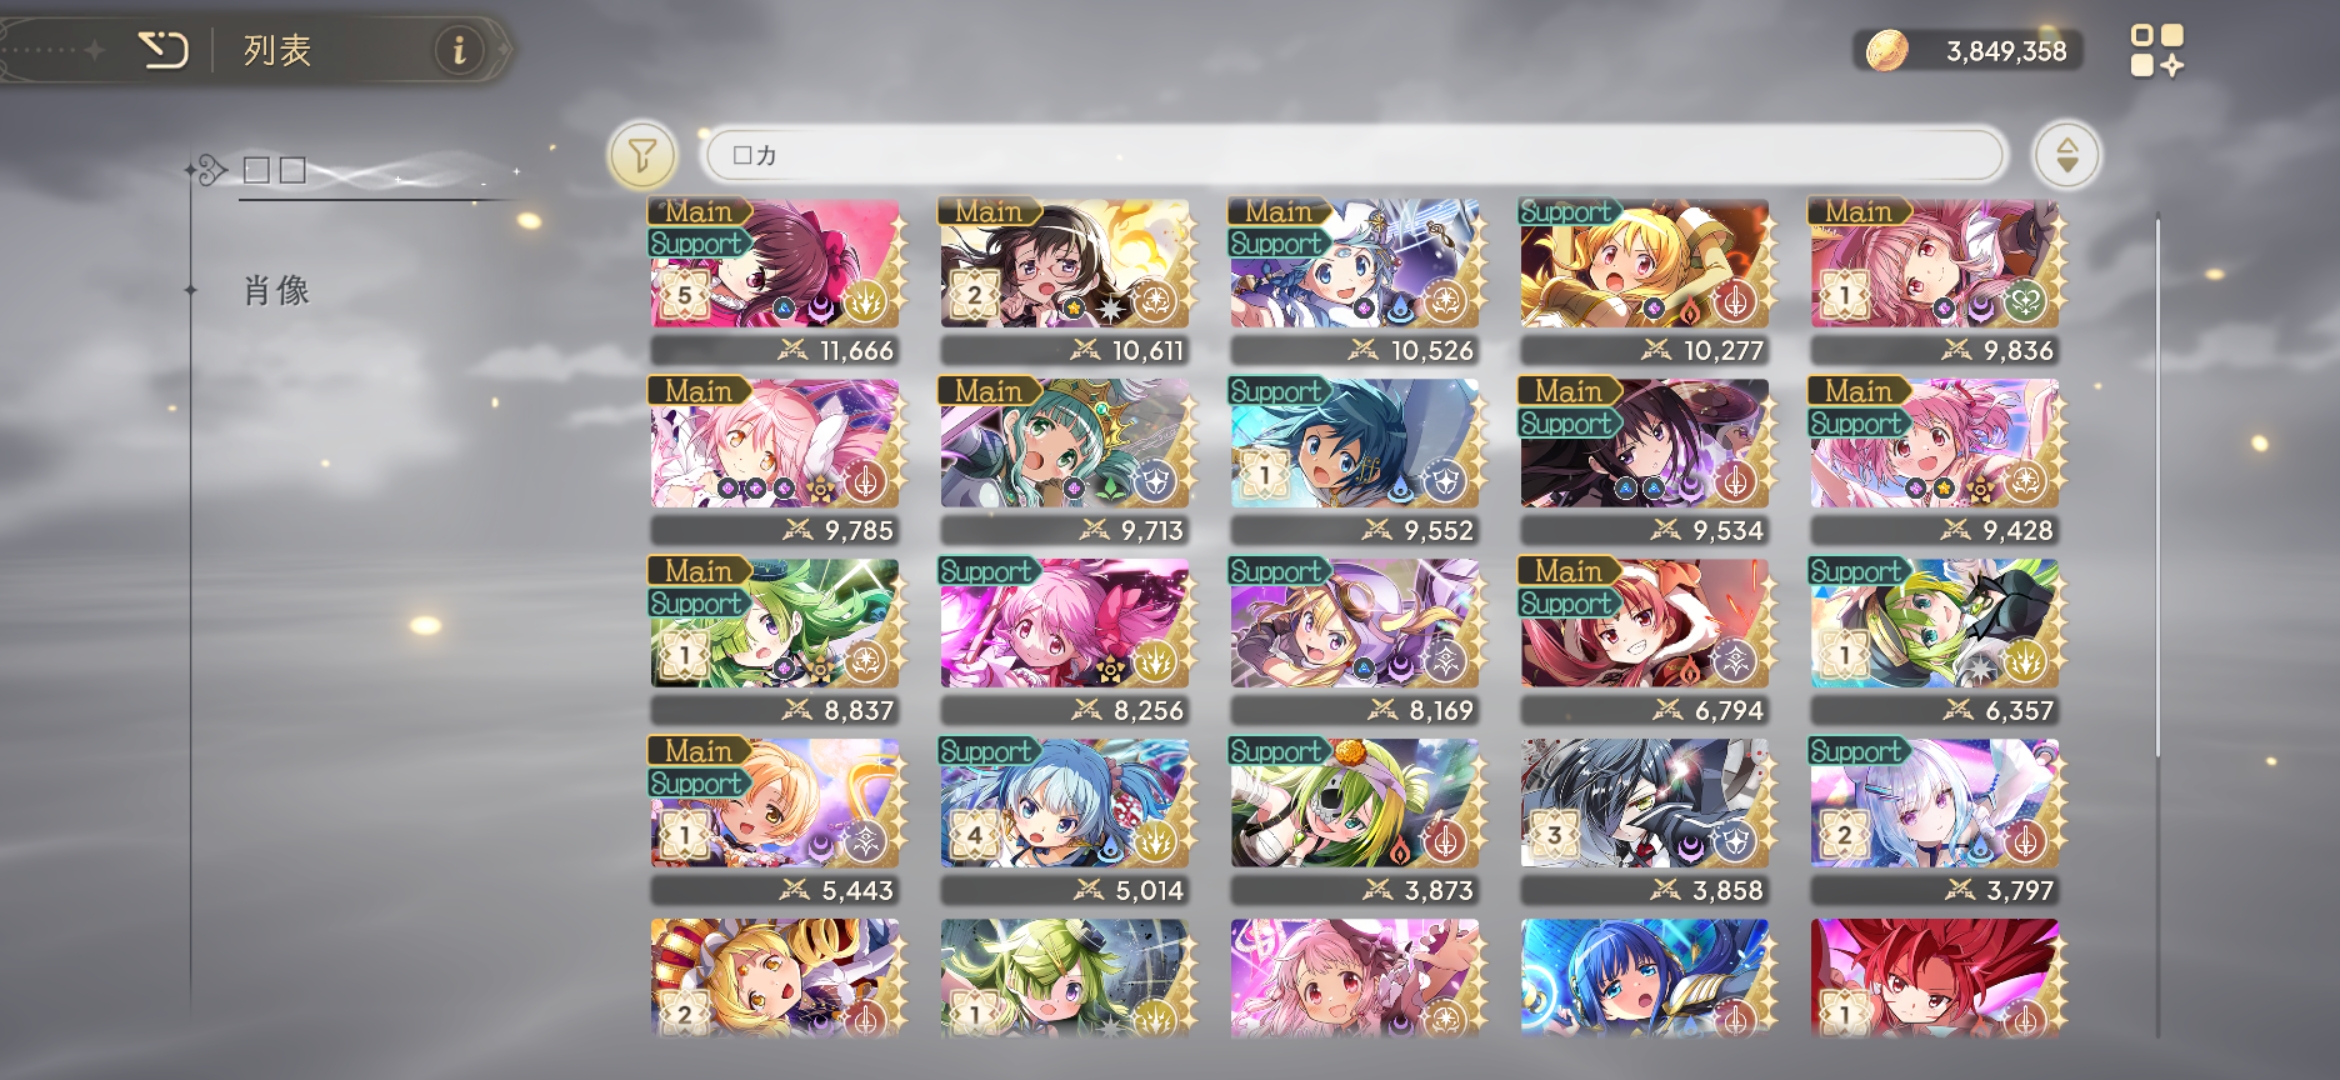This screenshot has height=1080, width=2340.
Task: Open the teal-haired crowned card 9,713
Action: tap(1065, 461)
